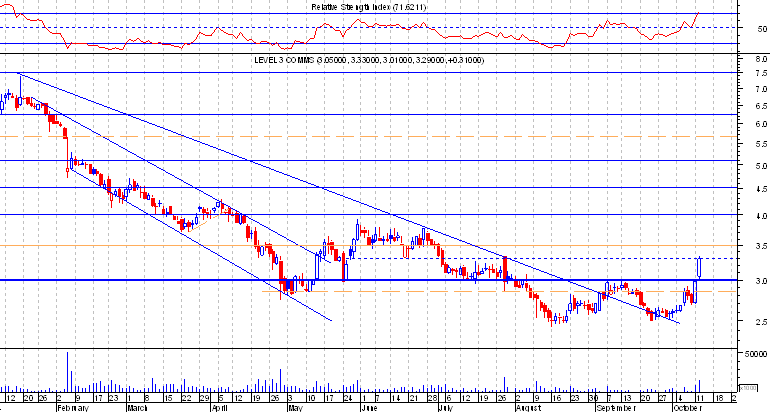Click the 2.5 price axis label

coord(762,322)
